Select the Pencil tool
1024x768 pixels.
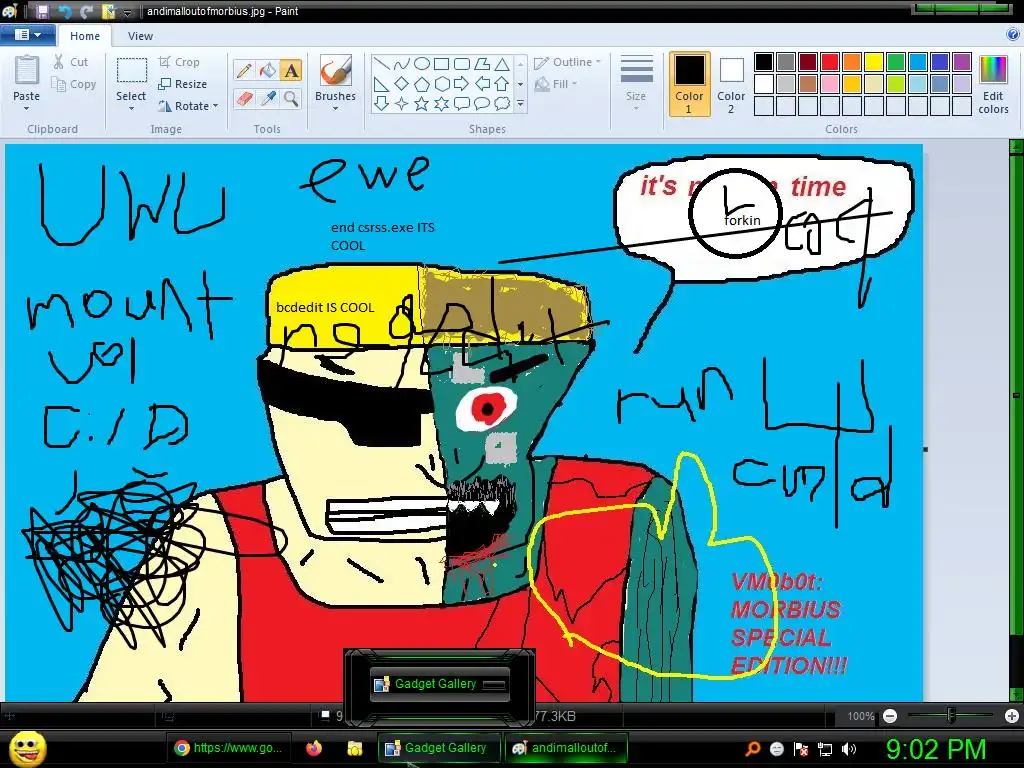244,71
